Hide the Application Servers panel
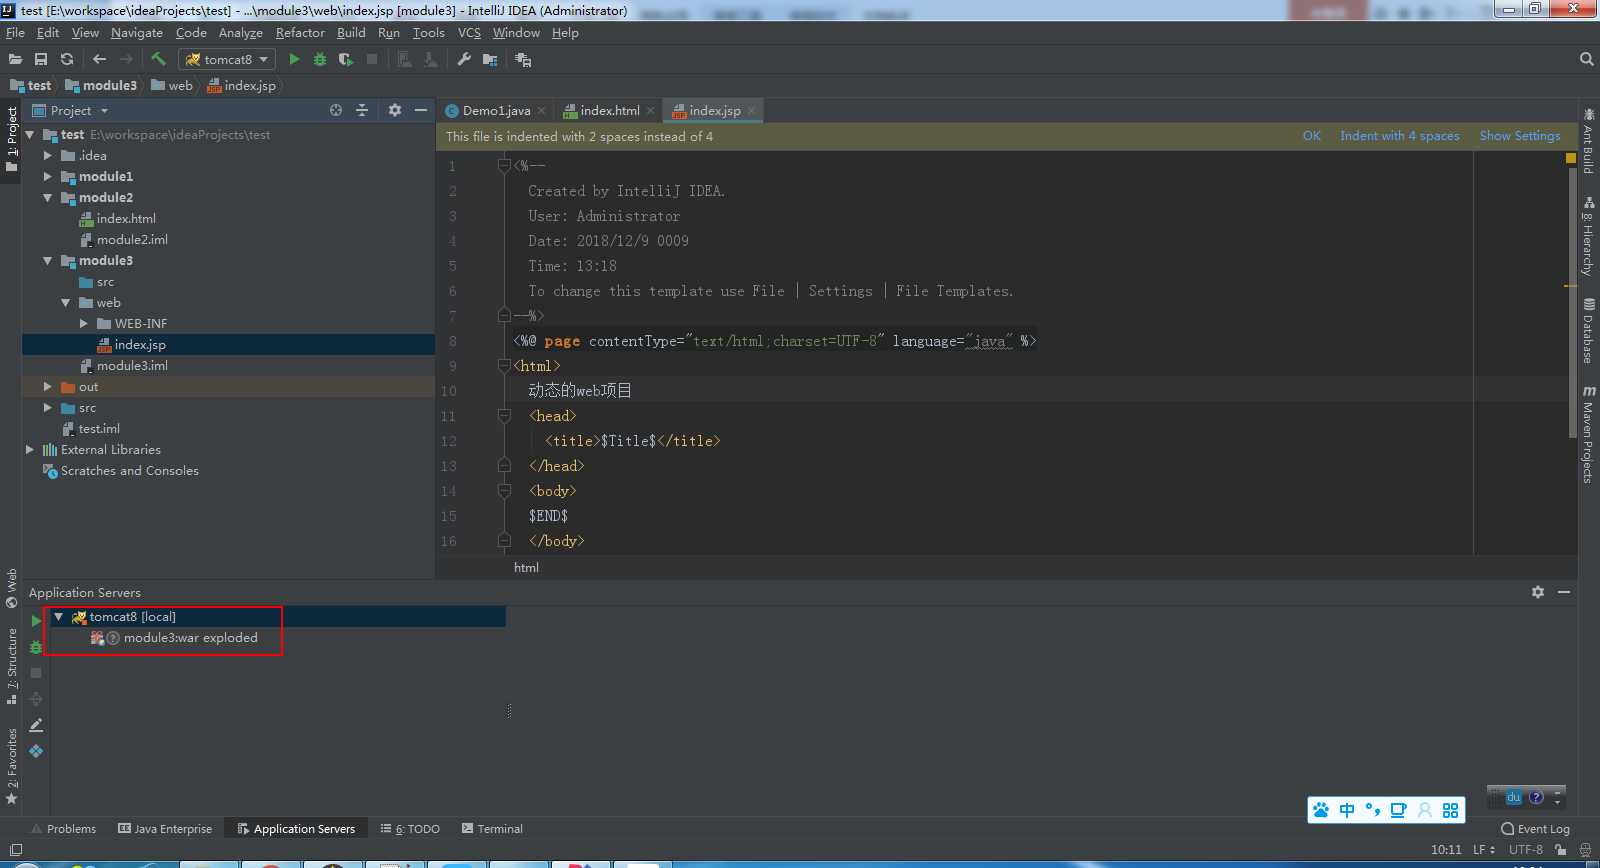Image resolution: width=1600 pixels, height=868 pixels. (1564, 592)
